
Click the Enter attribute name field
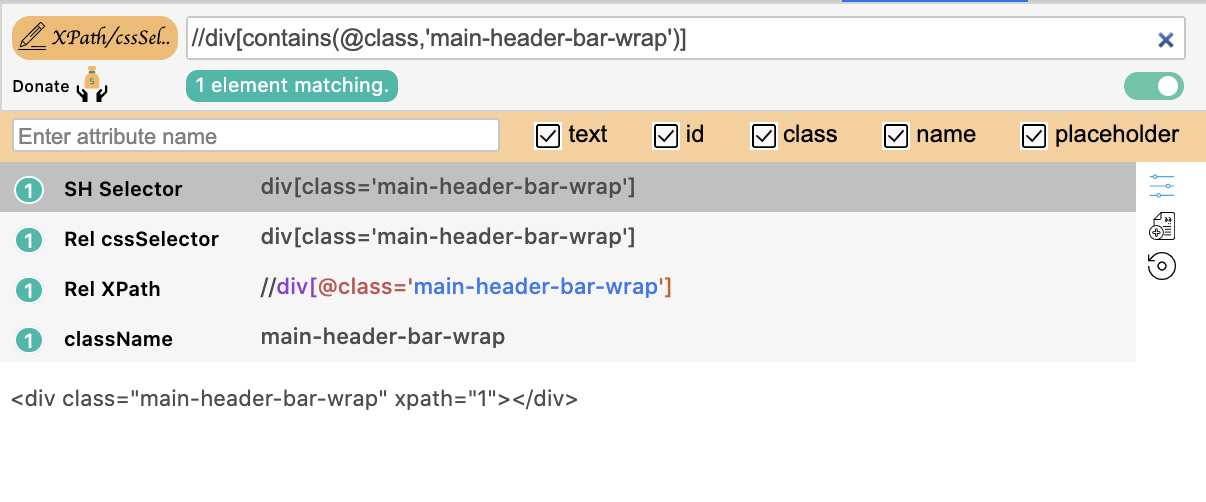pyautogui.click(x=256, y=136)
